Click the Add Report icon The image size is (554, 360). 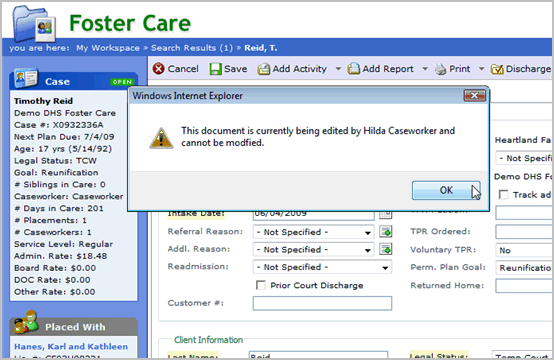[354, 69]
